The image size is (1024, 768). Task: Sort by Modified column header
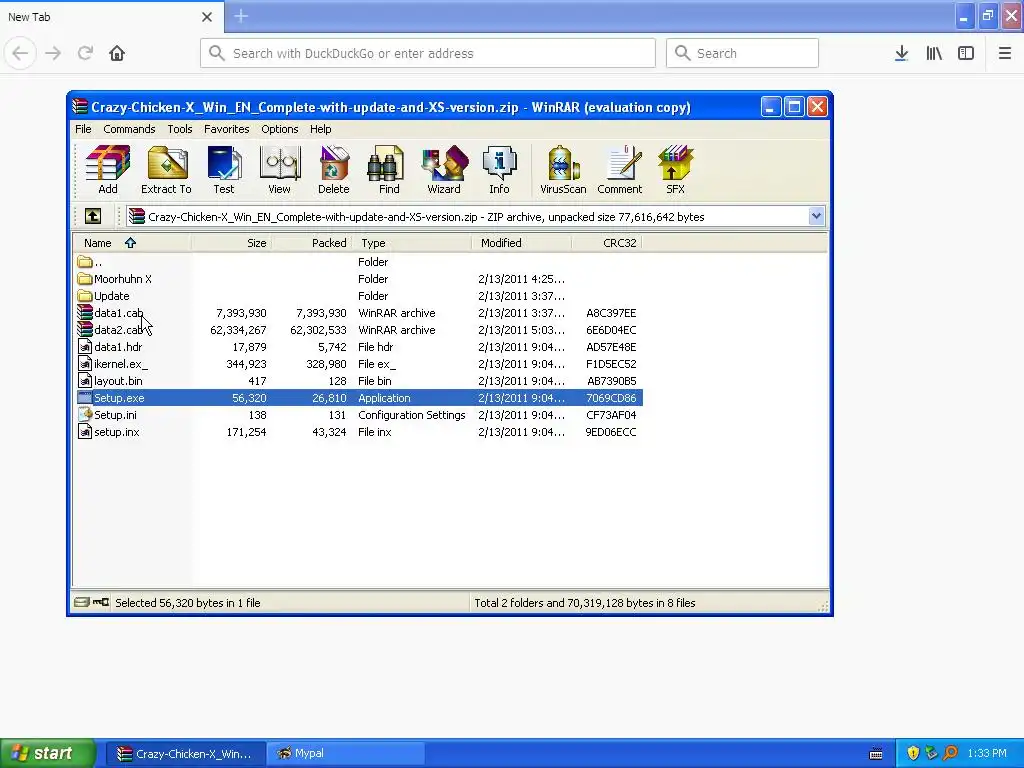pyautogui.click(x=522, y=243)
